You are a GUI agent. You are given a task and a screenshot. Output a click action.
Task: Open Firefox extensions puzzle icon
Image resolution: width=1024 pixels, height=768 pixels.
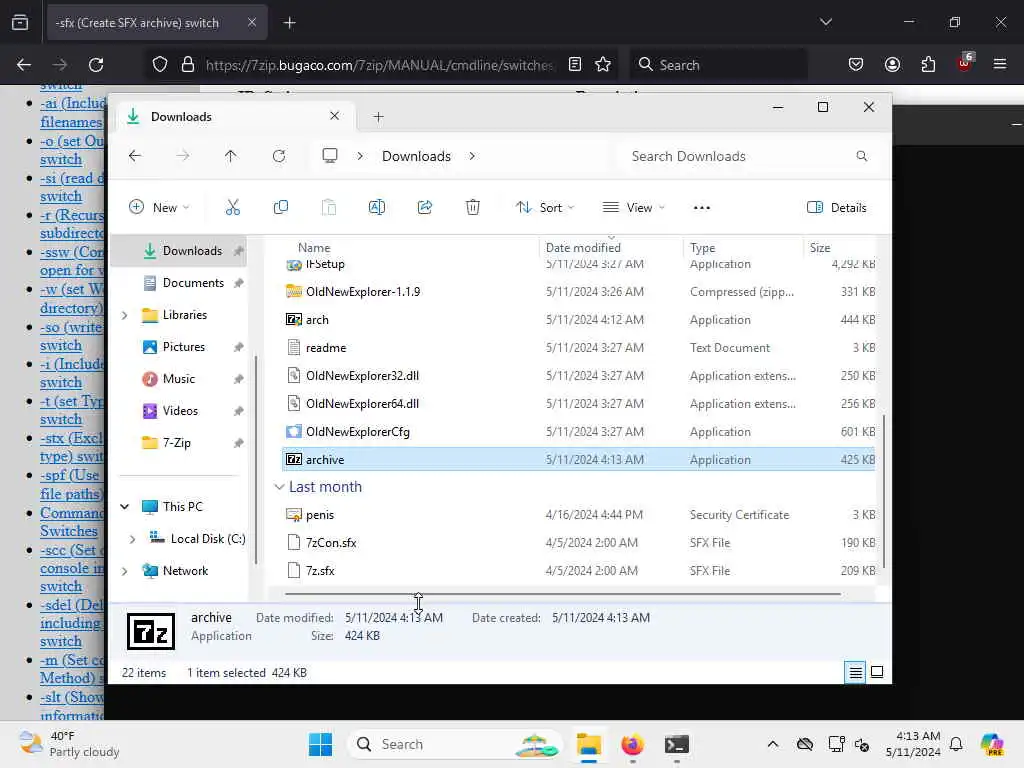click(928, 65)
